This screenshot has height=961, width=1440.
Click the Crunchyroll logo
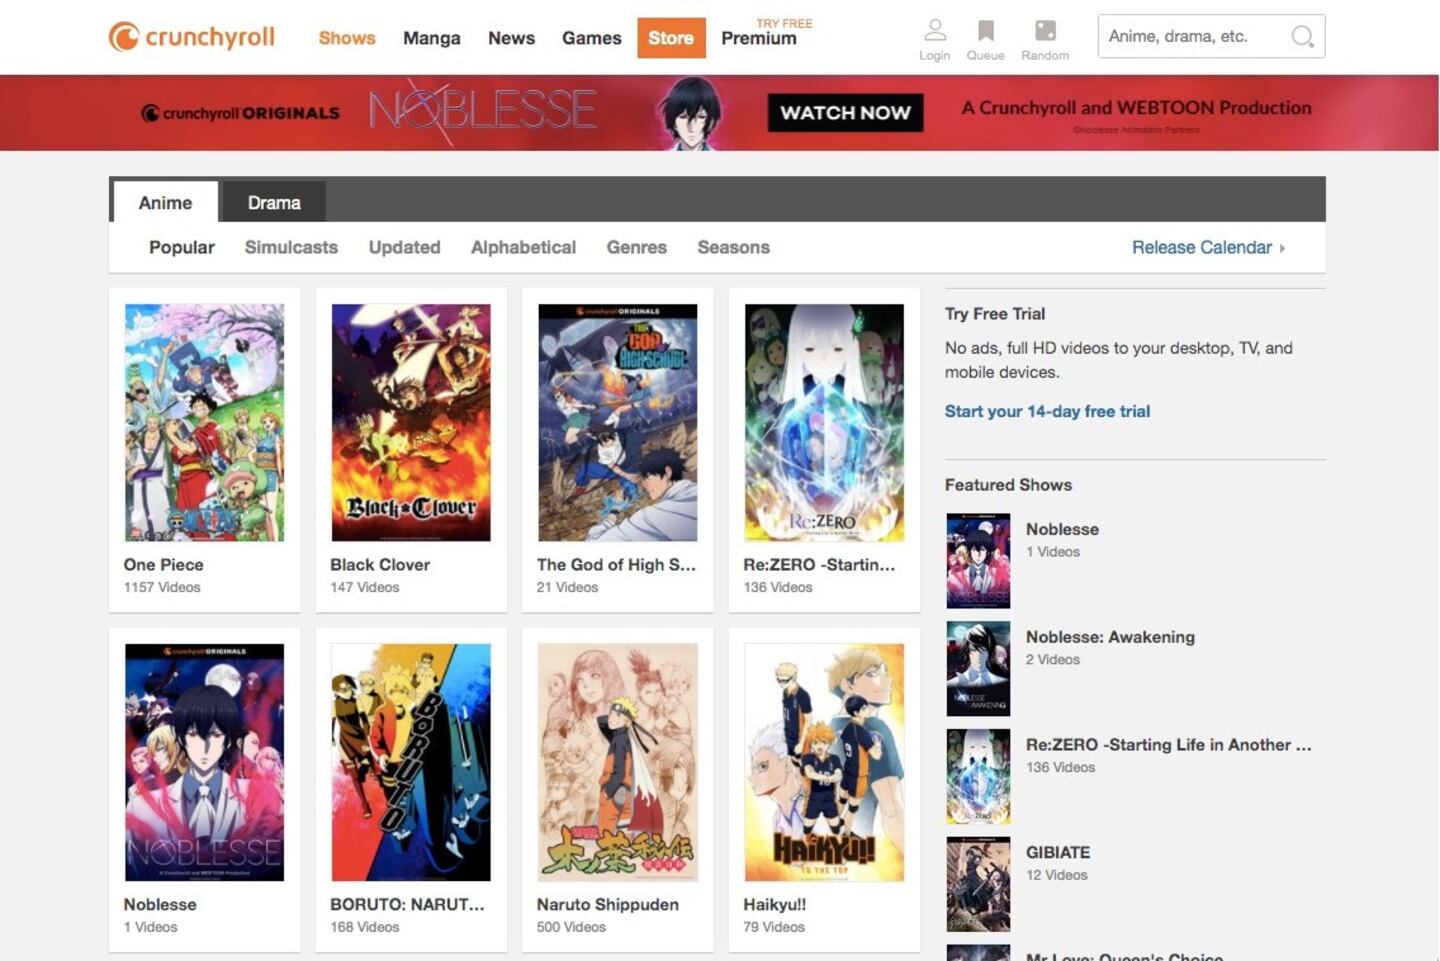point(192,37)
